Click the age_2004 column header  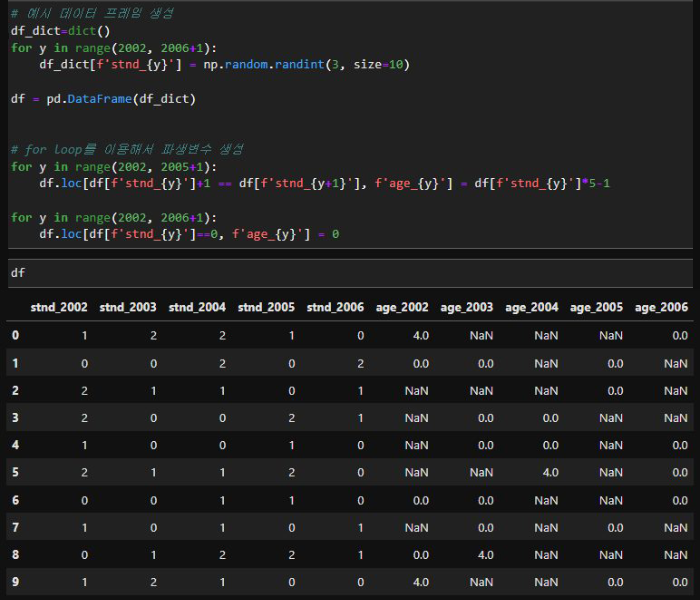532,308
